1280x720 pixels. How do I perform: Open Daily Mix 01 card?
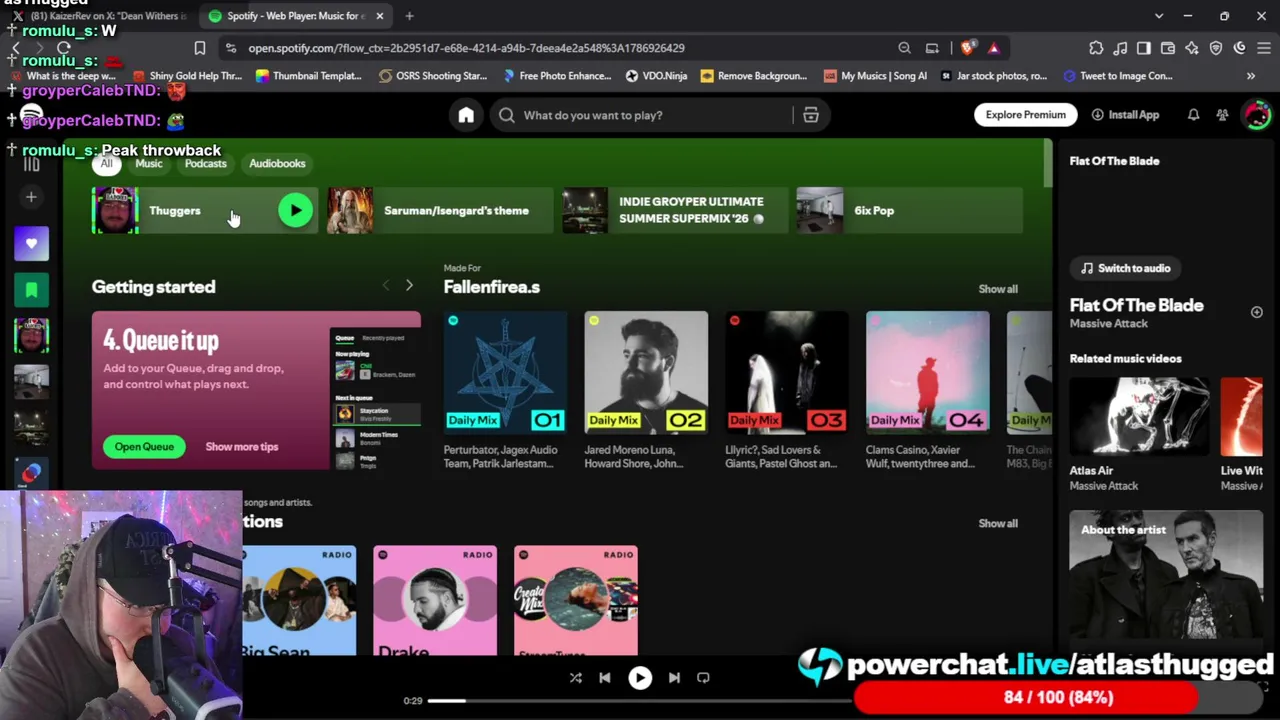[x=505, y=391]
